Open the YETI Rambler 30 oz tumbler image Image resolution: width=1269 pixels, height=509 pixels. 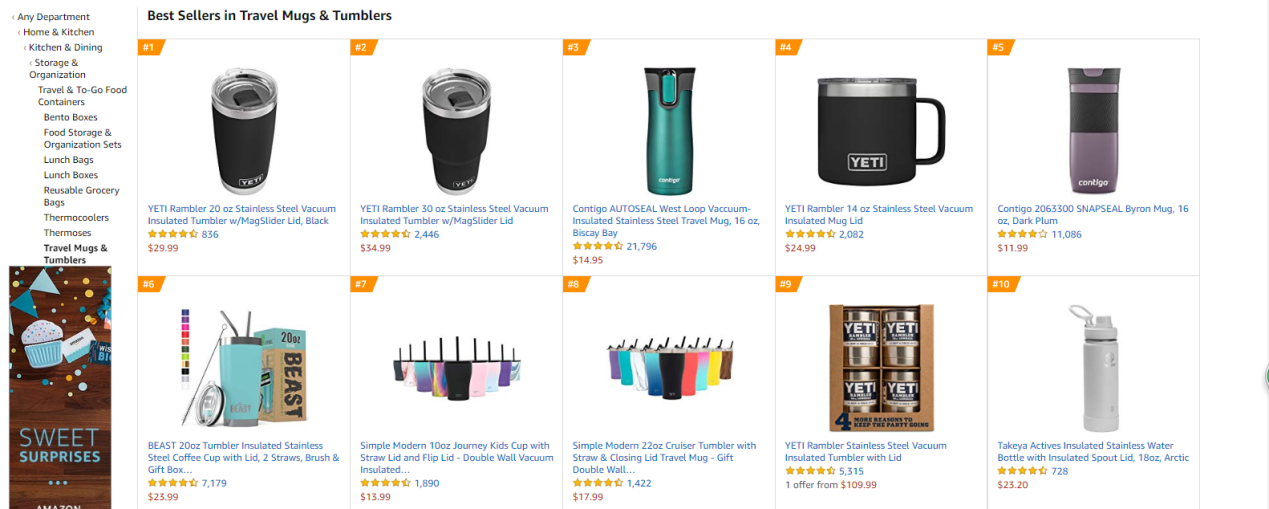pyautogui.click(x=455, y=129)
